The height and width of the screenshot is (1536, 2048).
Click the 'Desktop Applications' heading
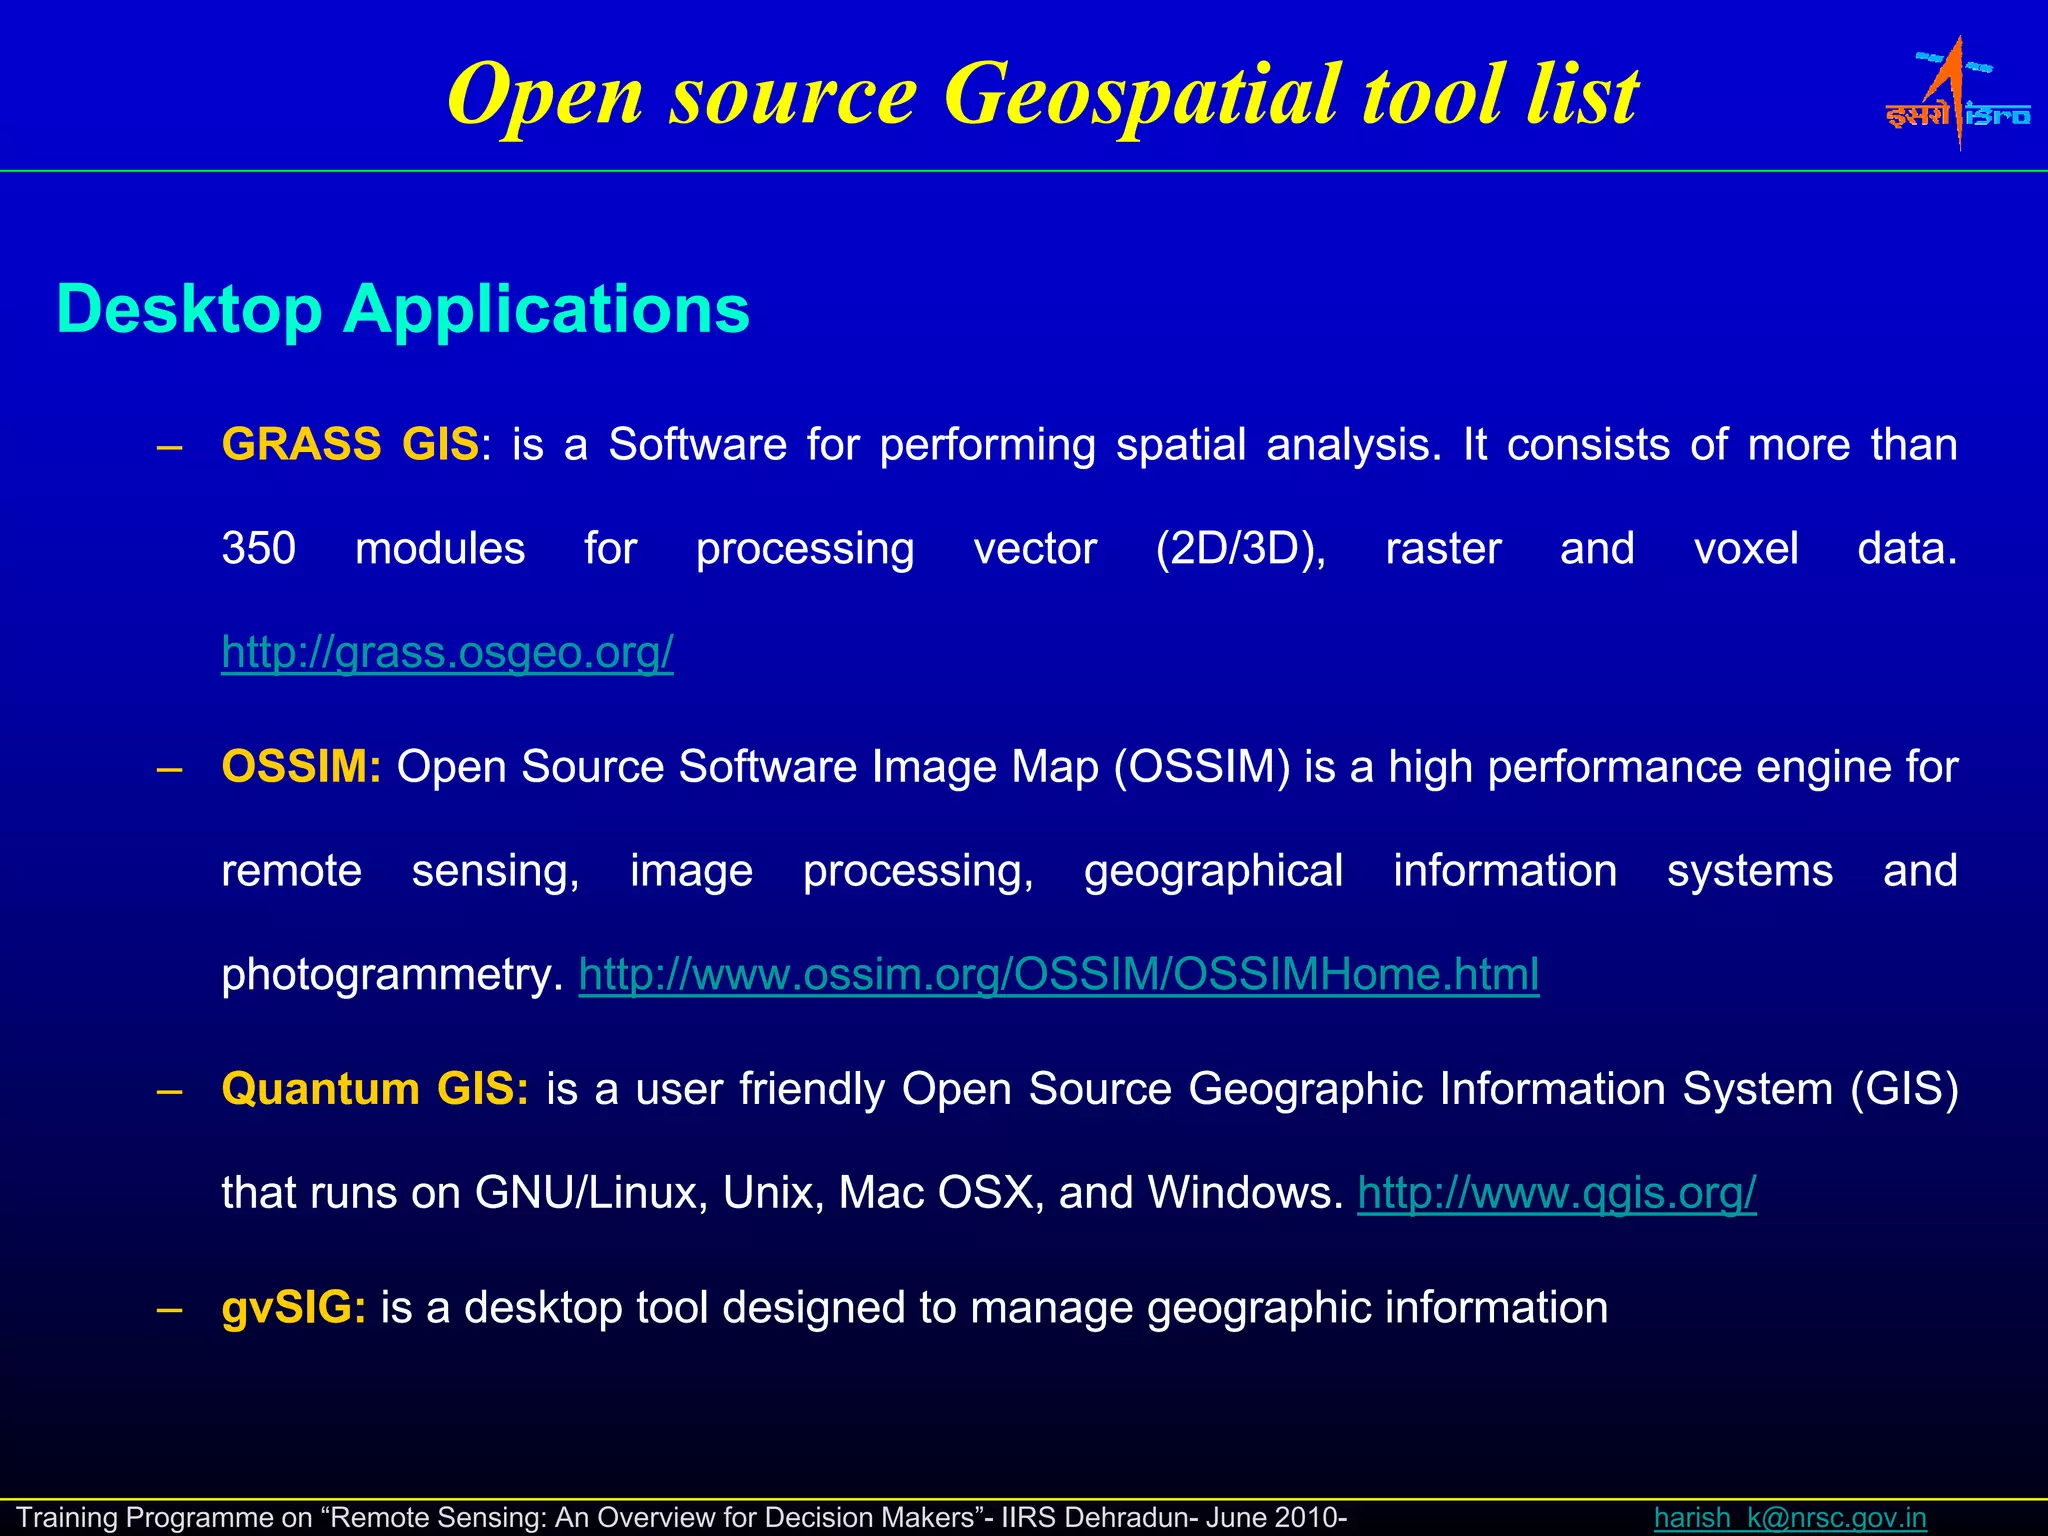click(403, 309)
